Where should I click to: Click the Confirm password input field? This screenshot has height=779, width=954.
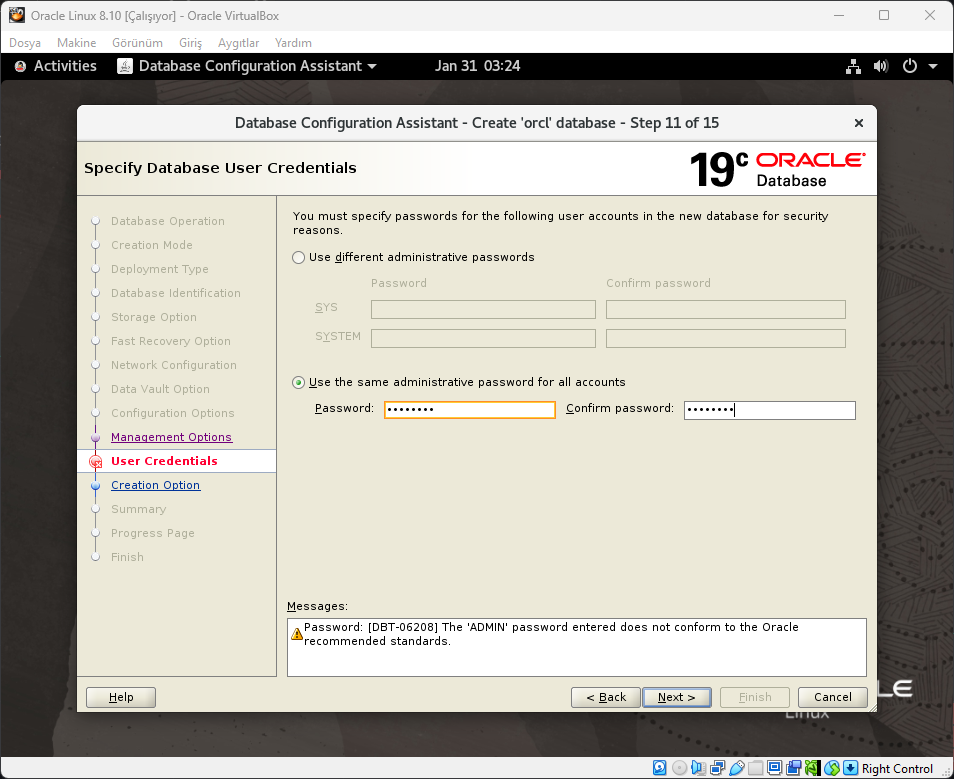click(770, 410)
